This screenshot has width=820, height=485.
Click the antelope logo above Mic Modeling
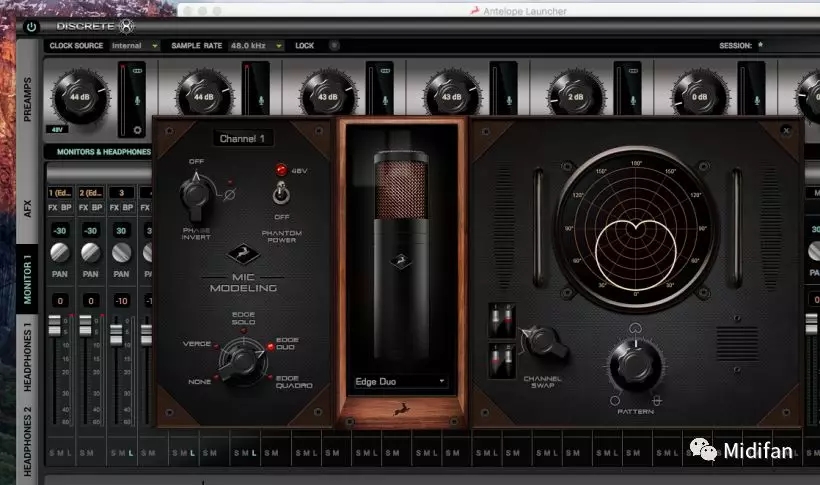coord(237,254)
